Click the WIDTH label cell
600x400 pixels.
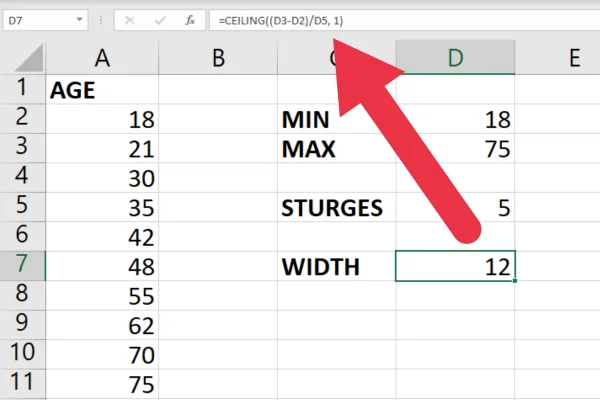click(x=337, y=266)
